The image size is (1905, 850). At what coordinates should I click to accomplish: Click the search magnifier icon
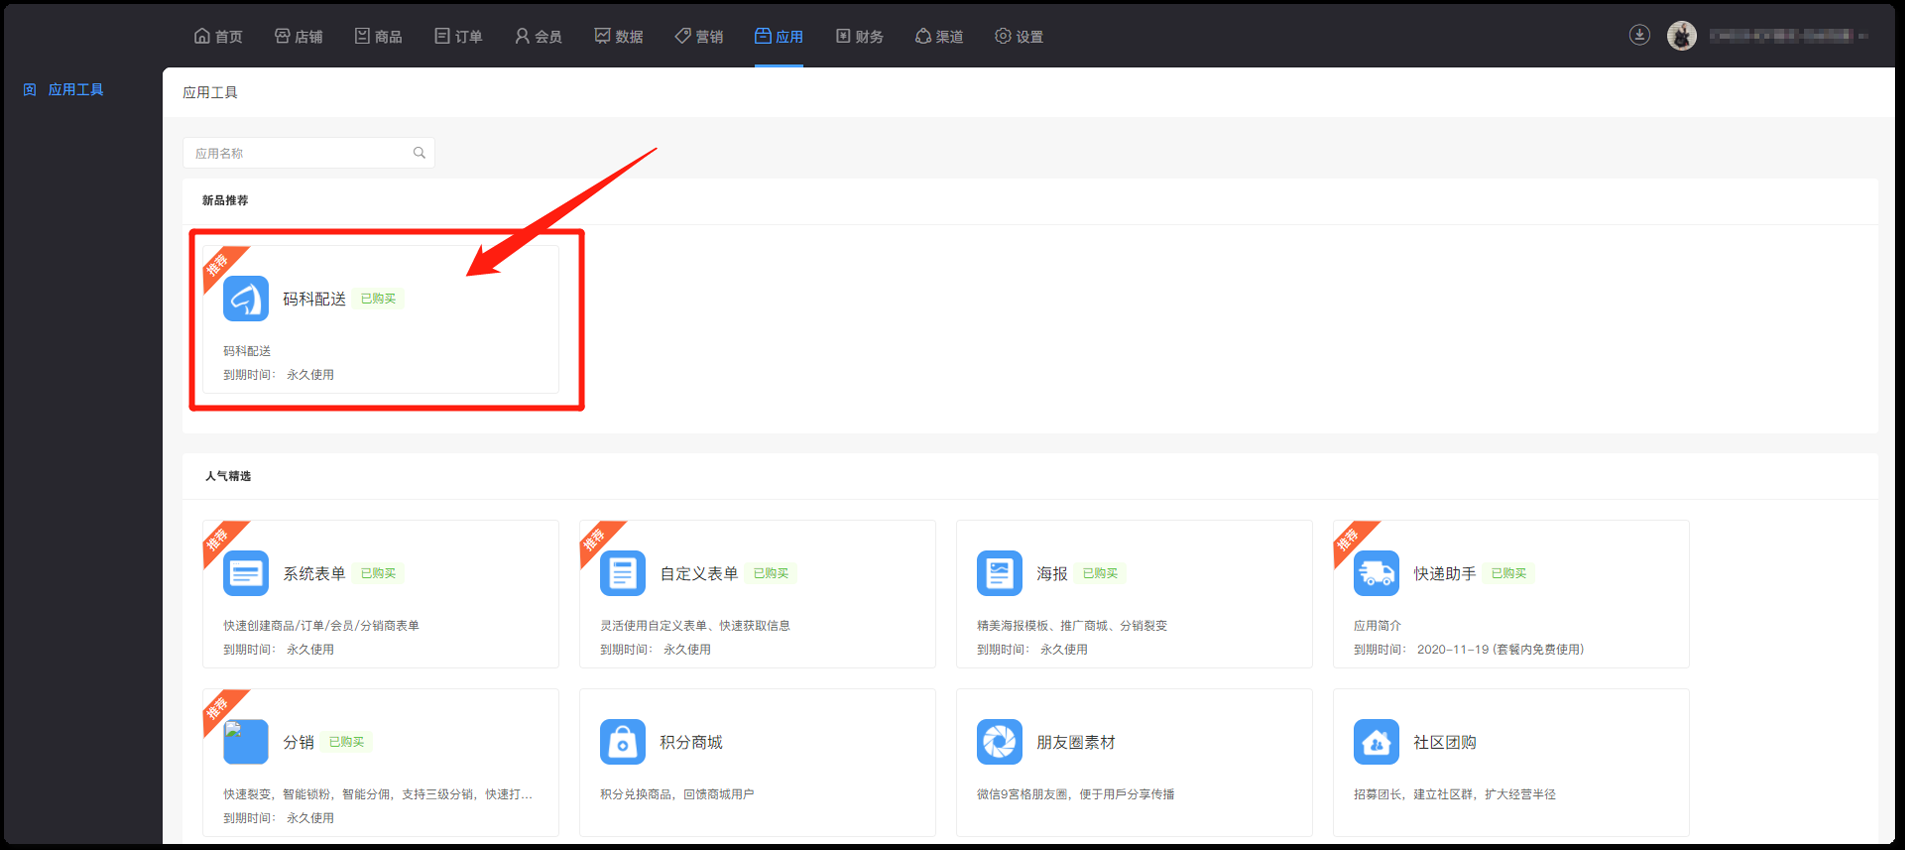pyautogui.click(x=419, y=153)
